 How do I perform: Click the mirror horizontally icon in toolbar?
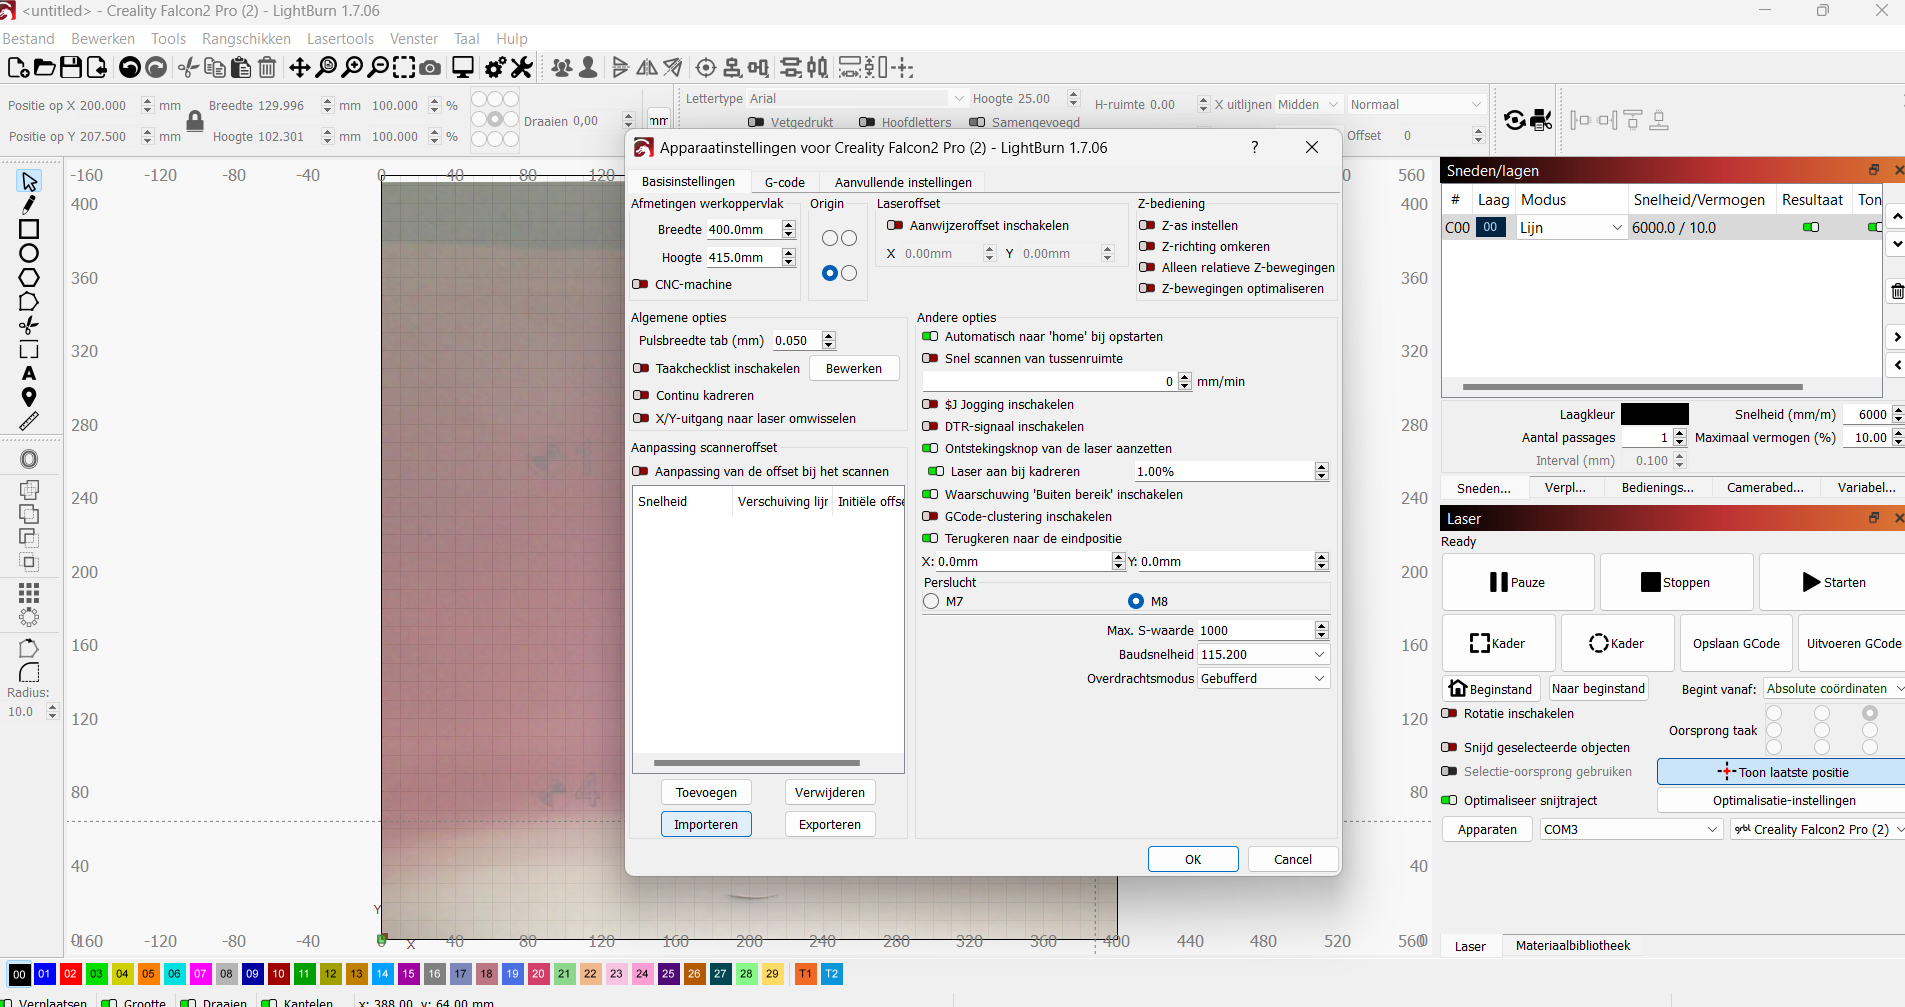click(647, 67)
